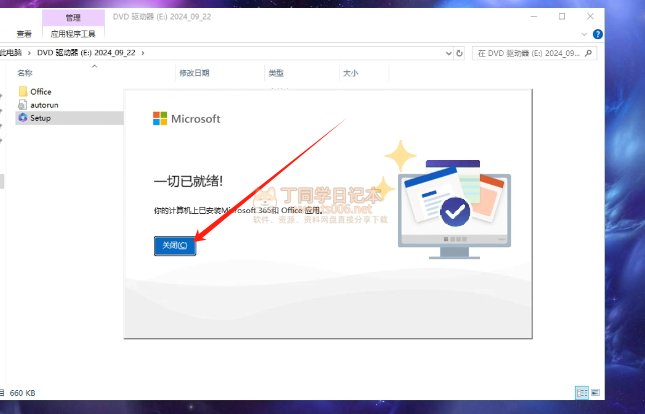Viewport: 645px width, 414px height.
Task: Minimize the Explorer window
Action: click(x=534, y=16)
